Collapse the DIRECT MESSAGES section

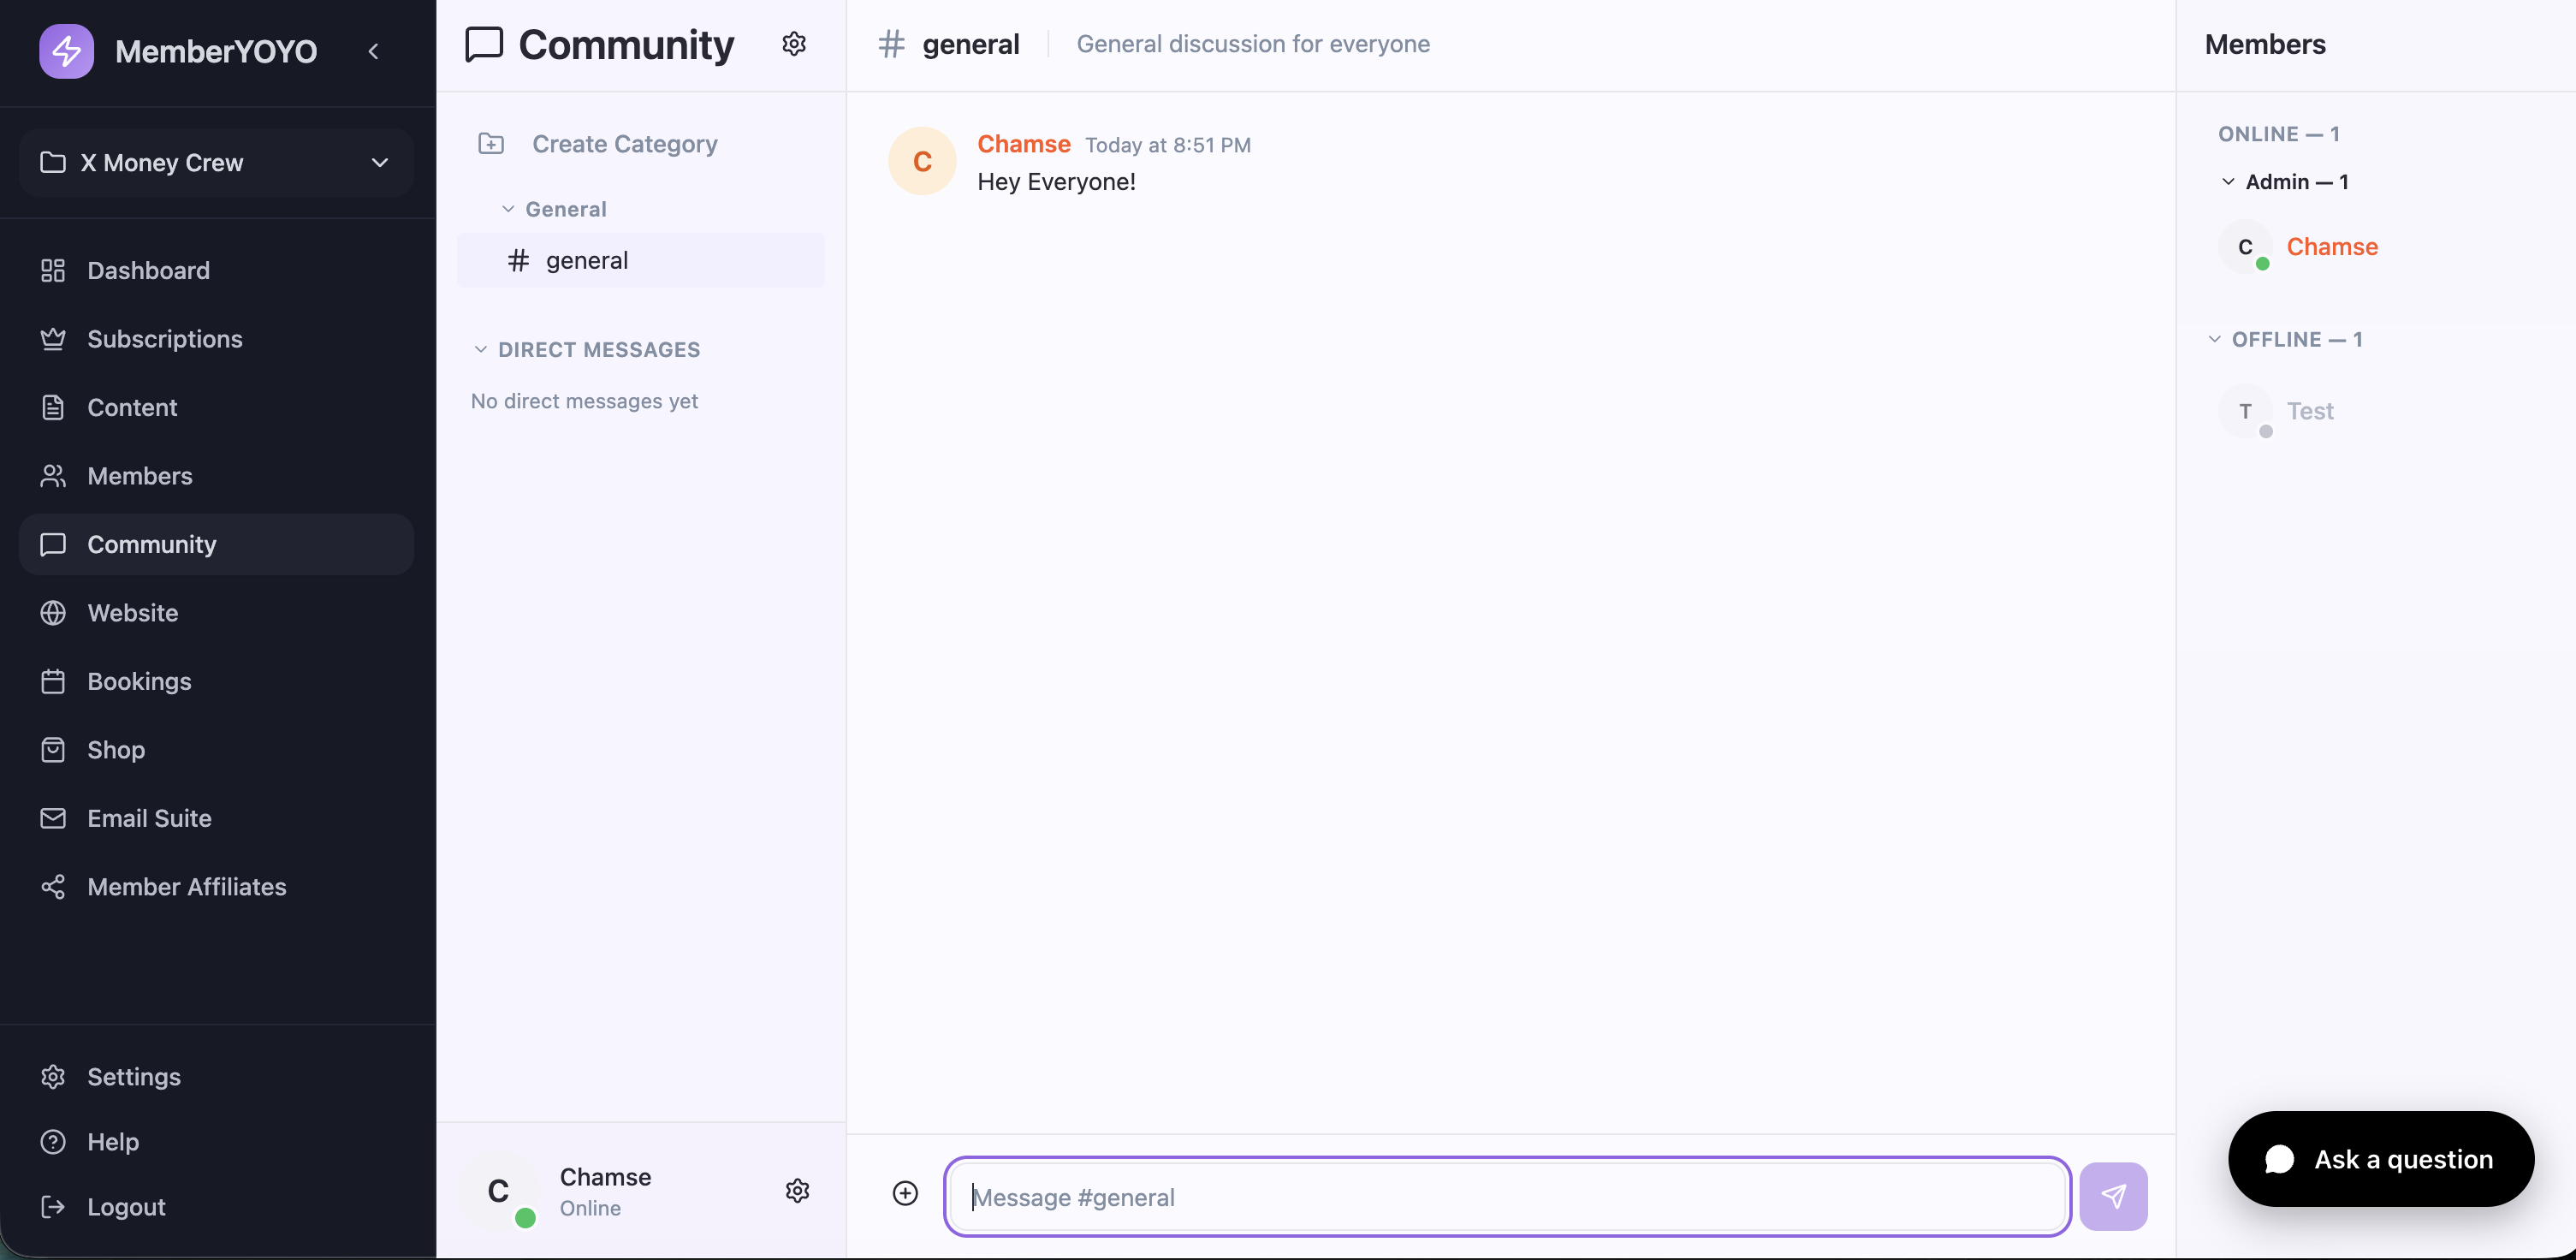coord(481,349)
